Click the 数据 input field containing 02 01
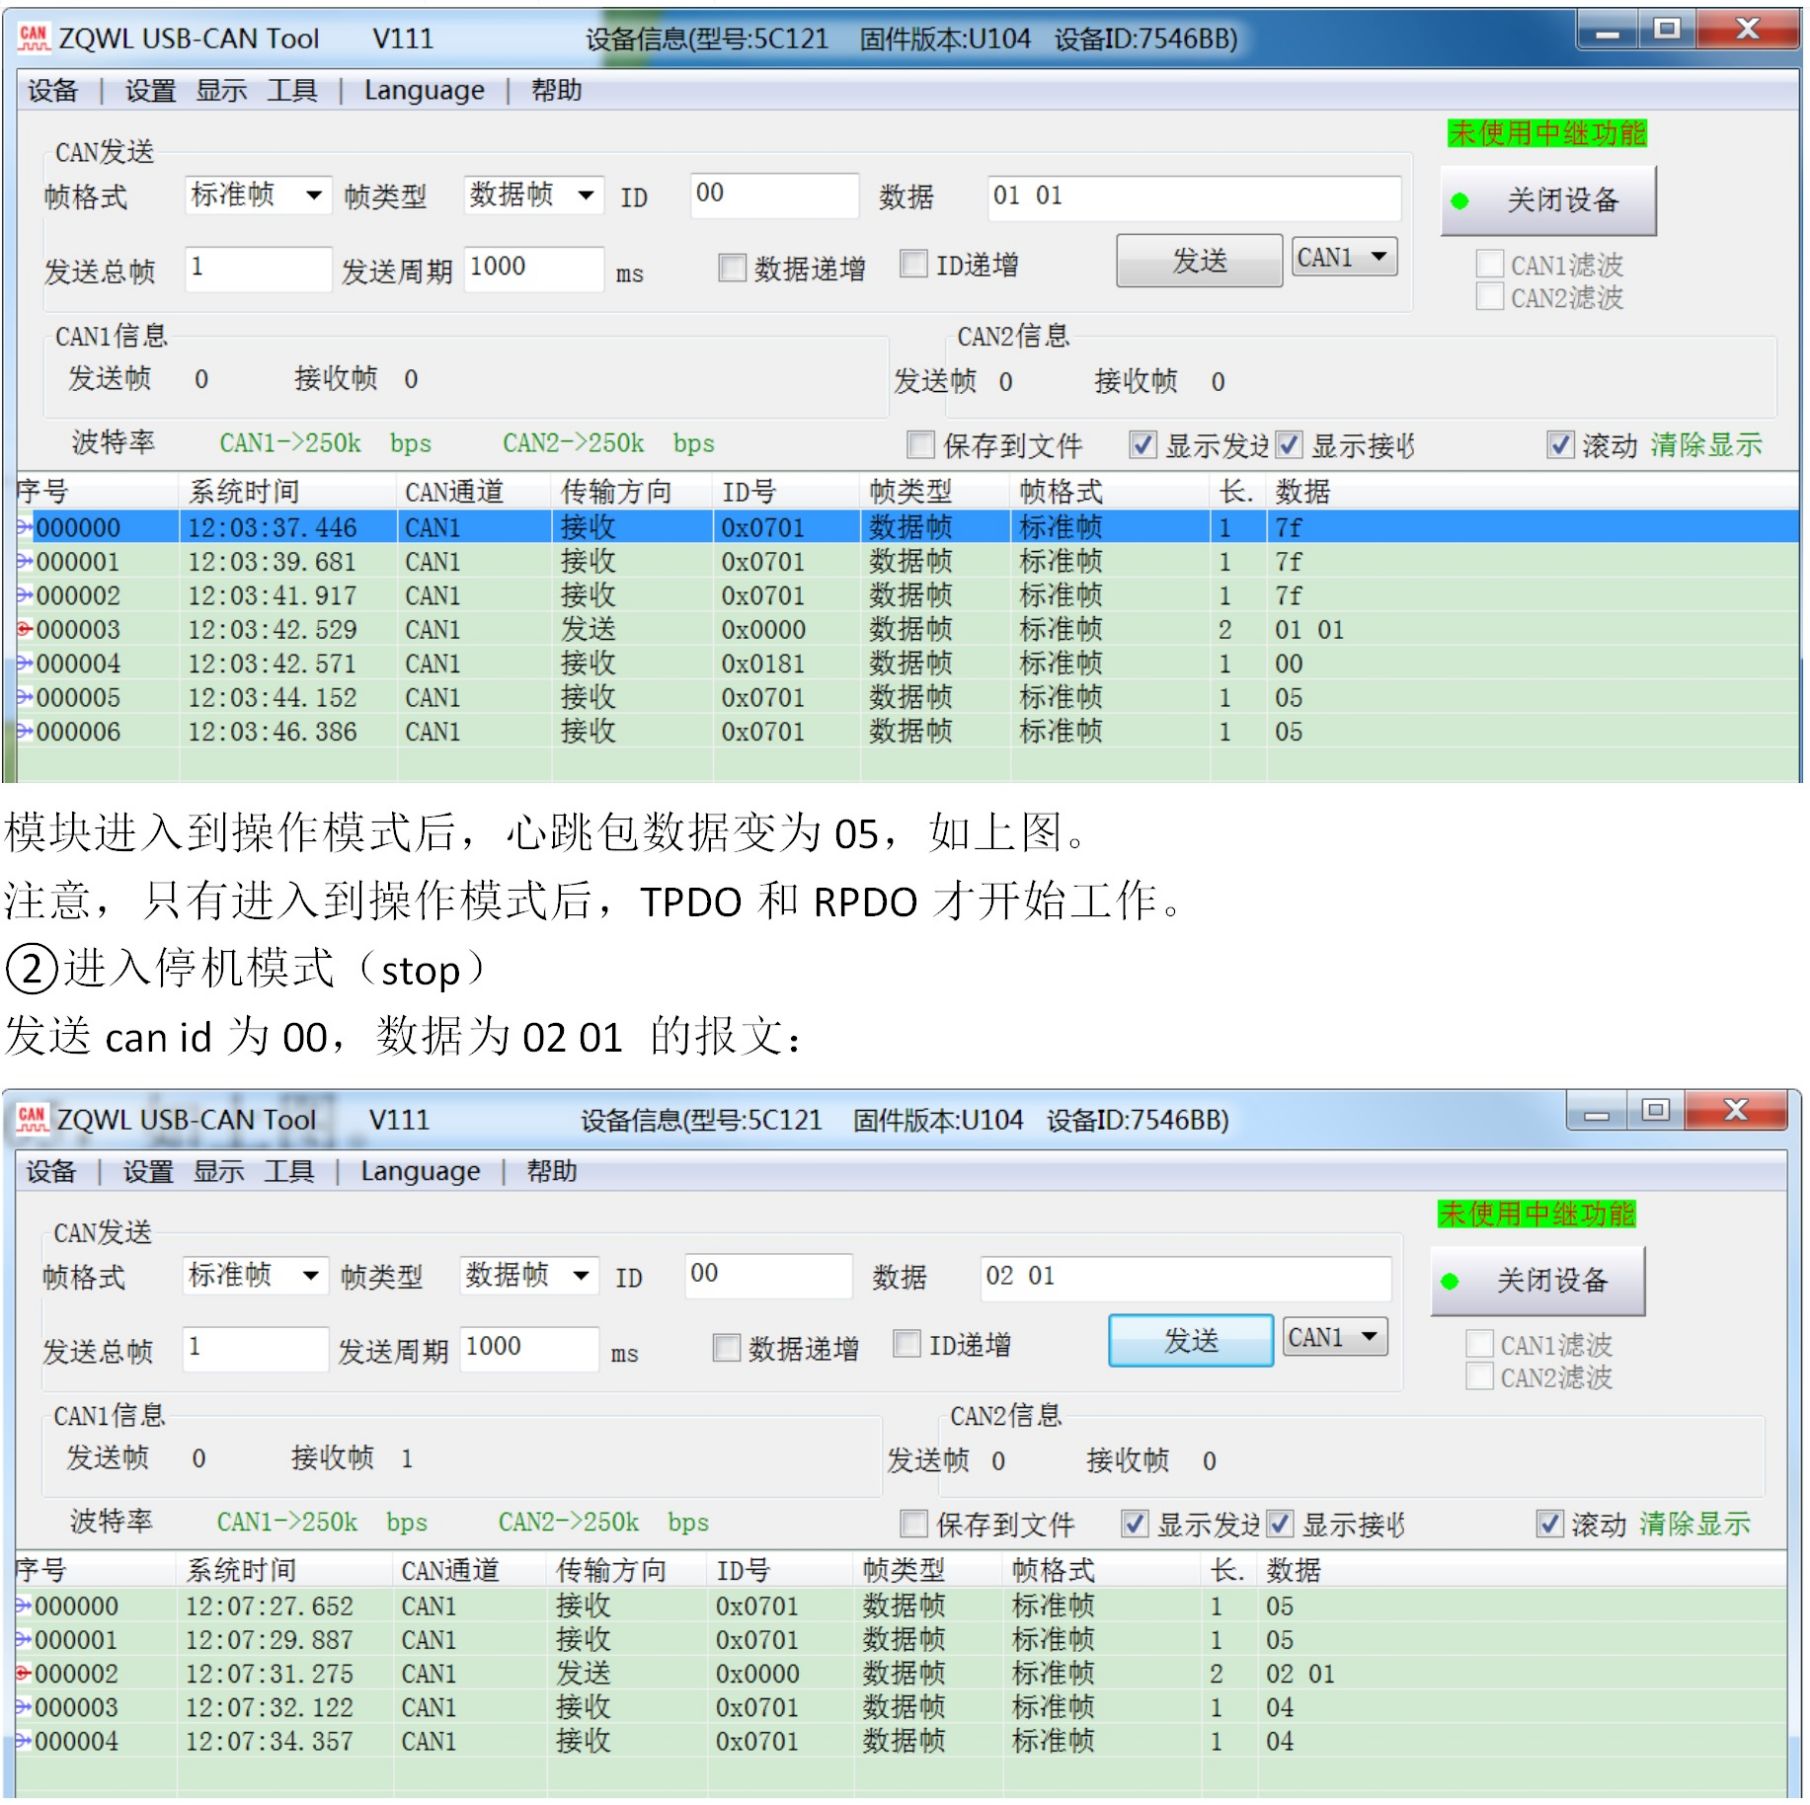The image size is (1810, 1805). pyautogui.click(x=1186, y=1277)
